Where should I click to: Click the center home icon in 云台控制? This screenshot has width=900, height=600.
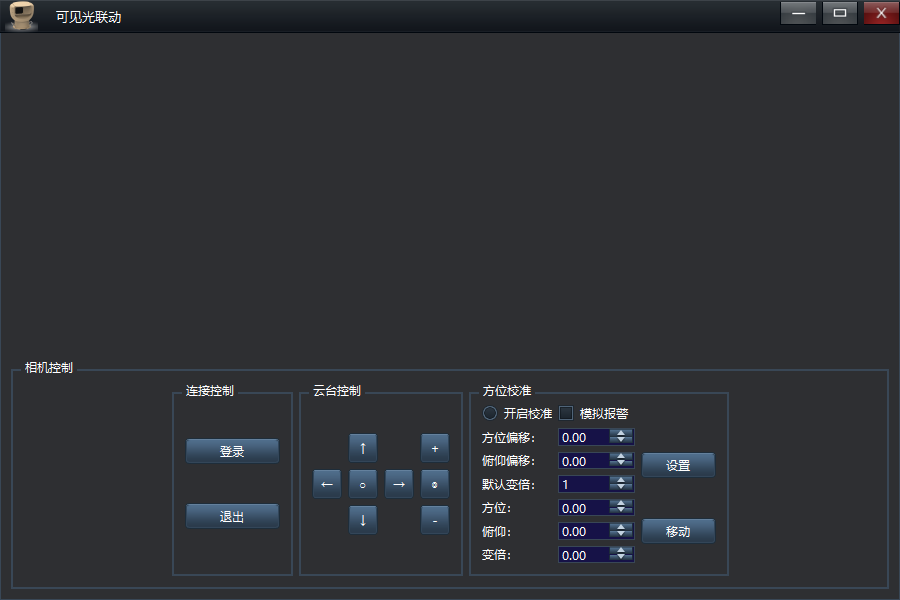(x=362, y=484)
